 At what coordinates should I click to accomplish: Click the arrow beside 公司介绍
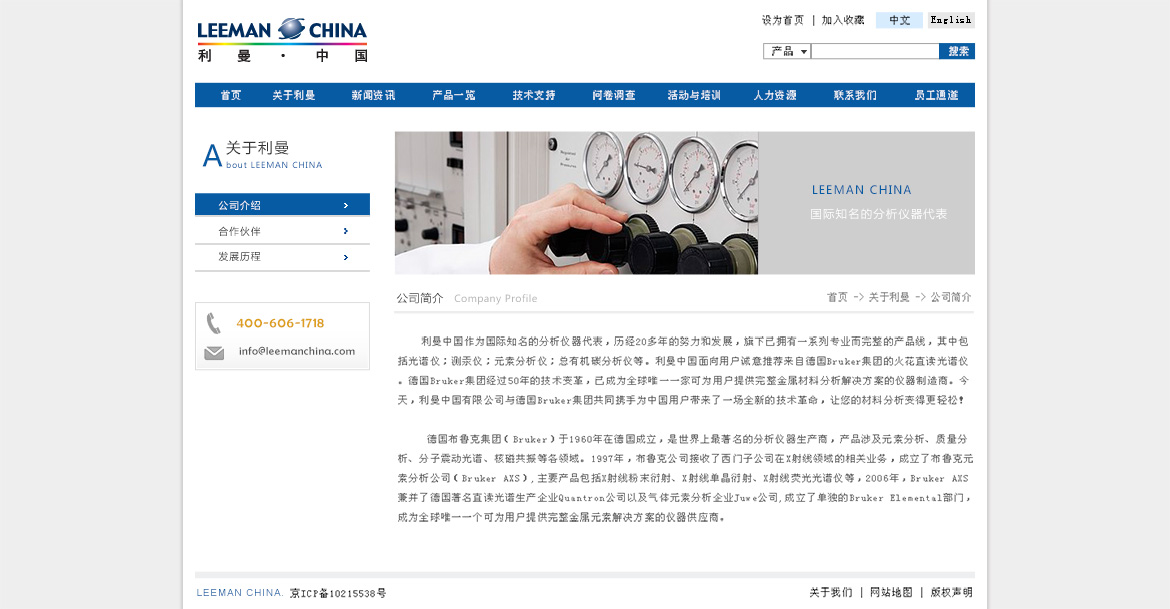click(x=345, y=205)
